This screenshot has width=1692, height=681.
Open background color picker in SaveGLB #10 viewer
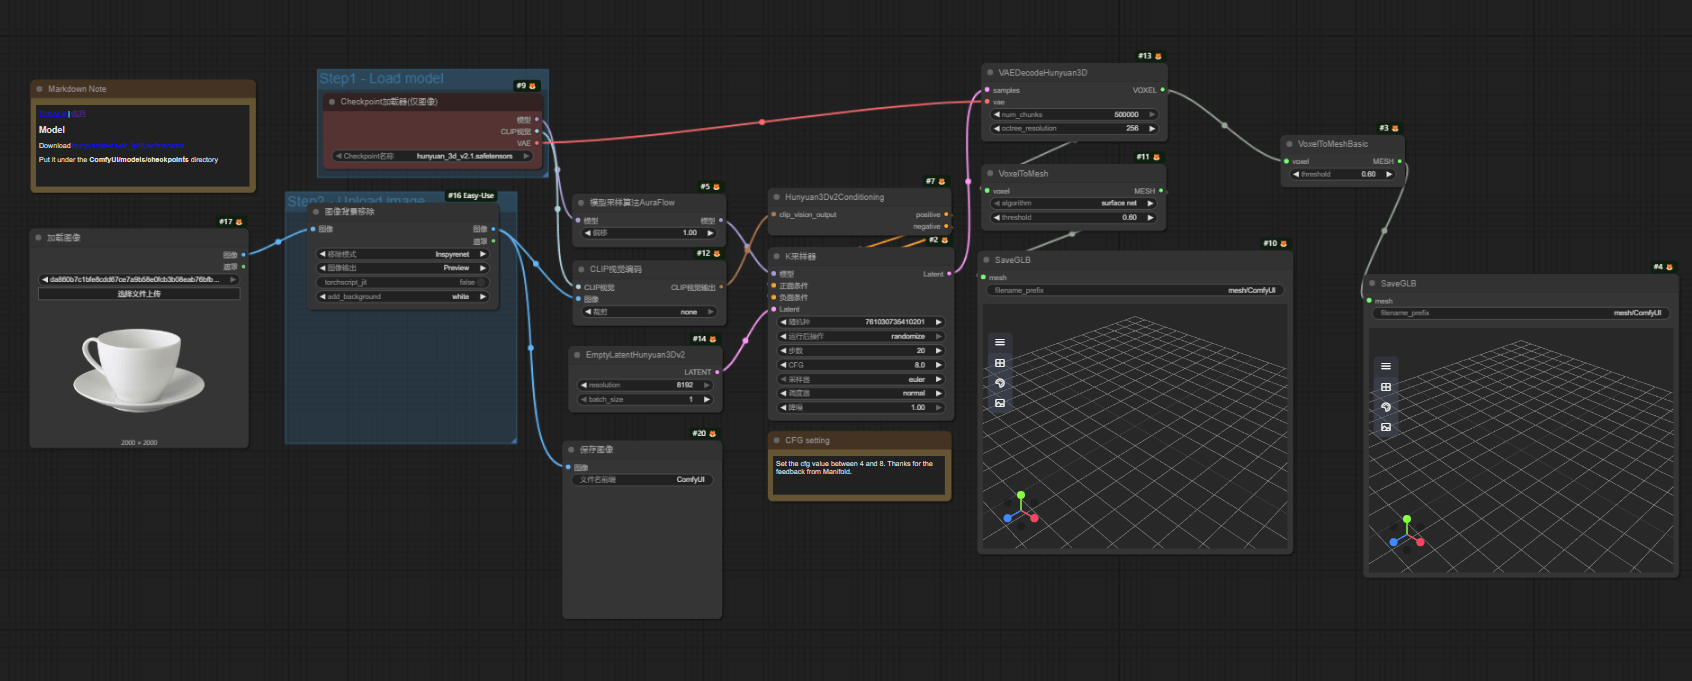pos(1000,383)
